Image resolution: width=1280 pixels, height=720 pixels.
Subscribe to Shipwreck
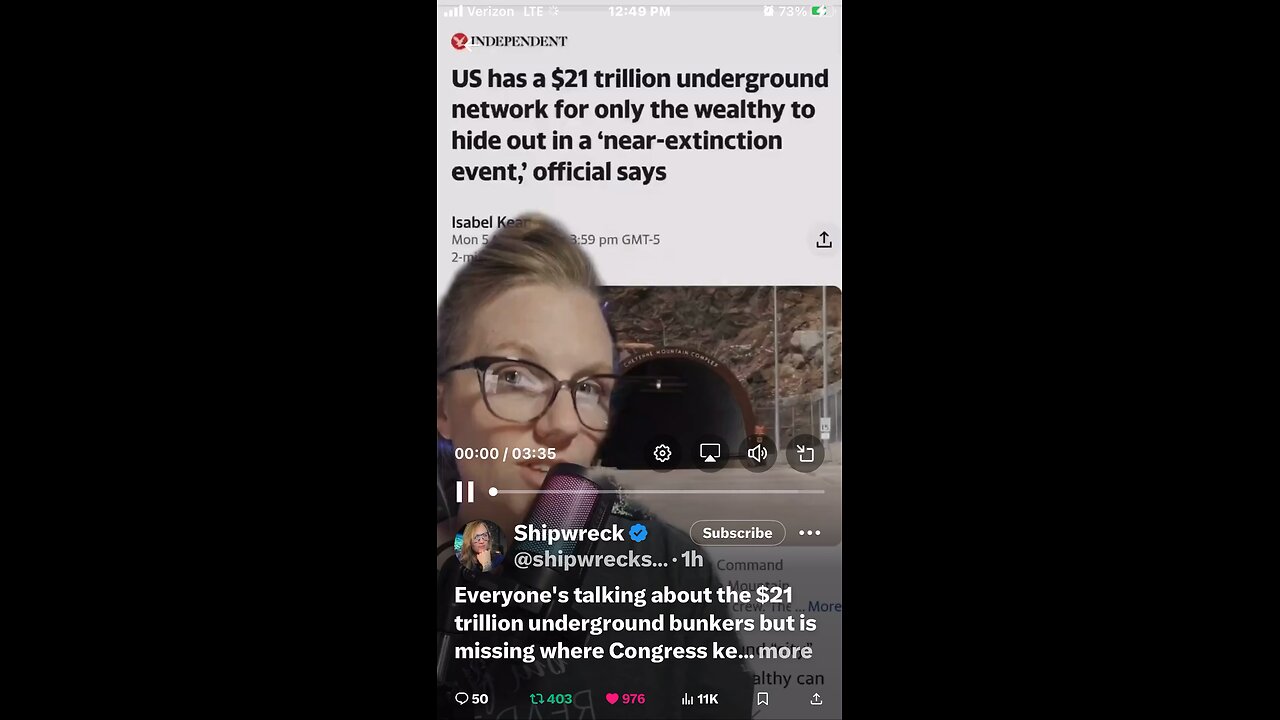737,533
